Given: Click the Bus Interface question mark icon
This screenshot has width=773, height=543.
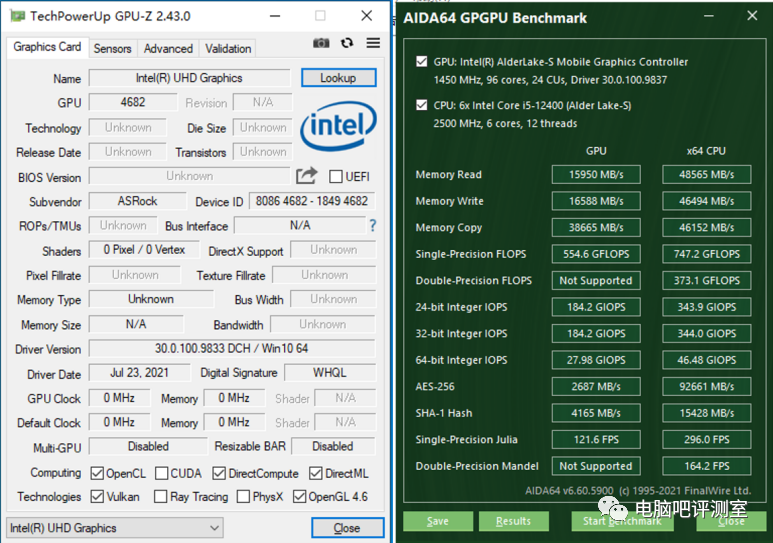Looking at the screenshot, I should point(373,226).
